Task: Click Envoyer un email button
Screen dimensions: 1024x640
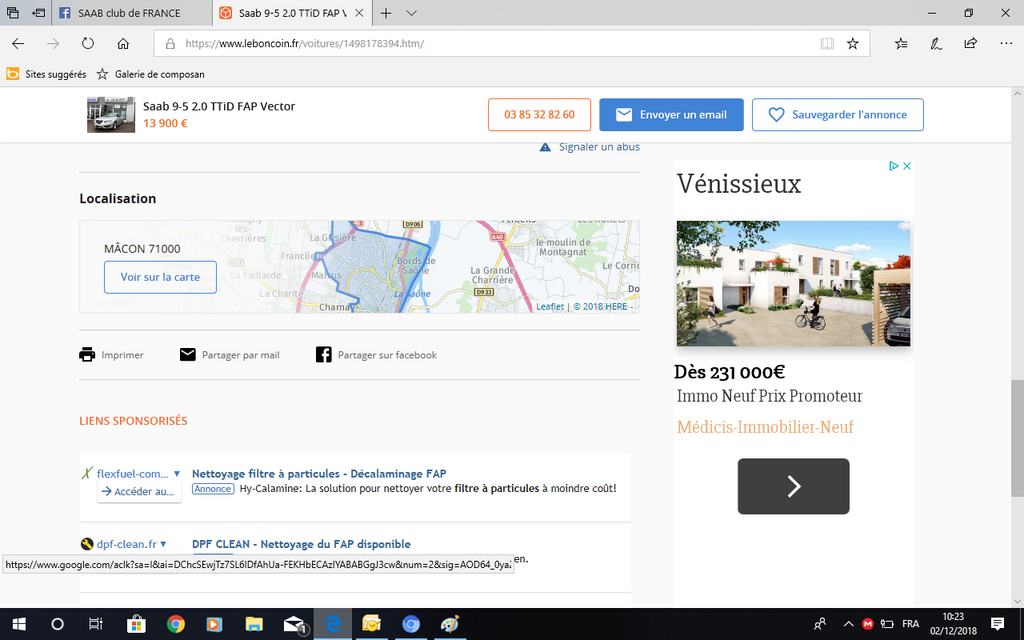Action: 671,115
